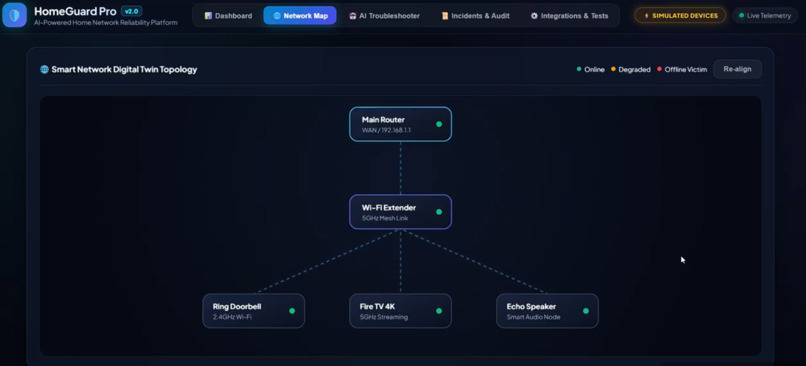Select the Fire TV 4K node
The image size is (806, 366).
click(400, 311)
